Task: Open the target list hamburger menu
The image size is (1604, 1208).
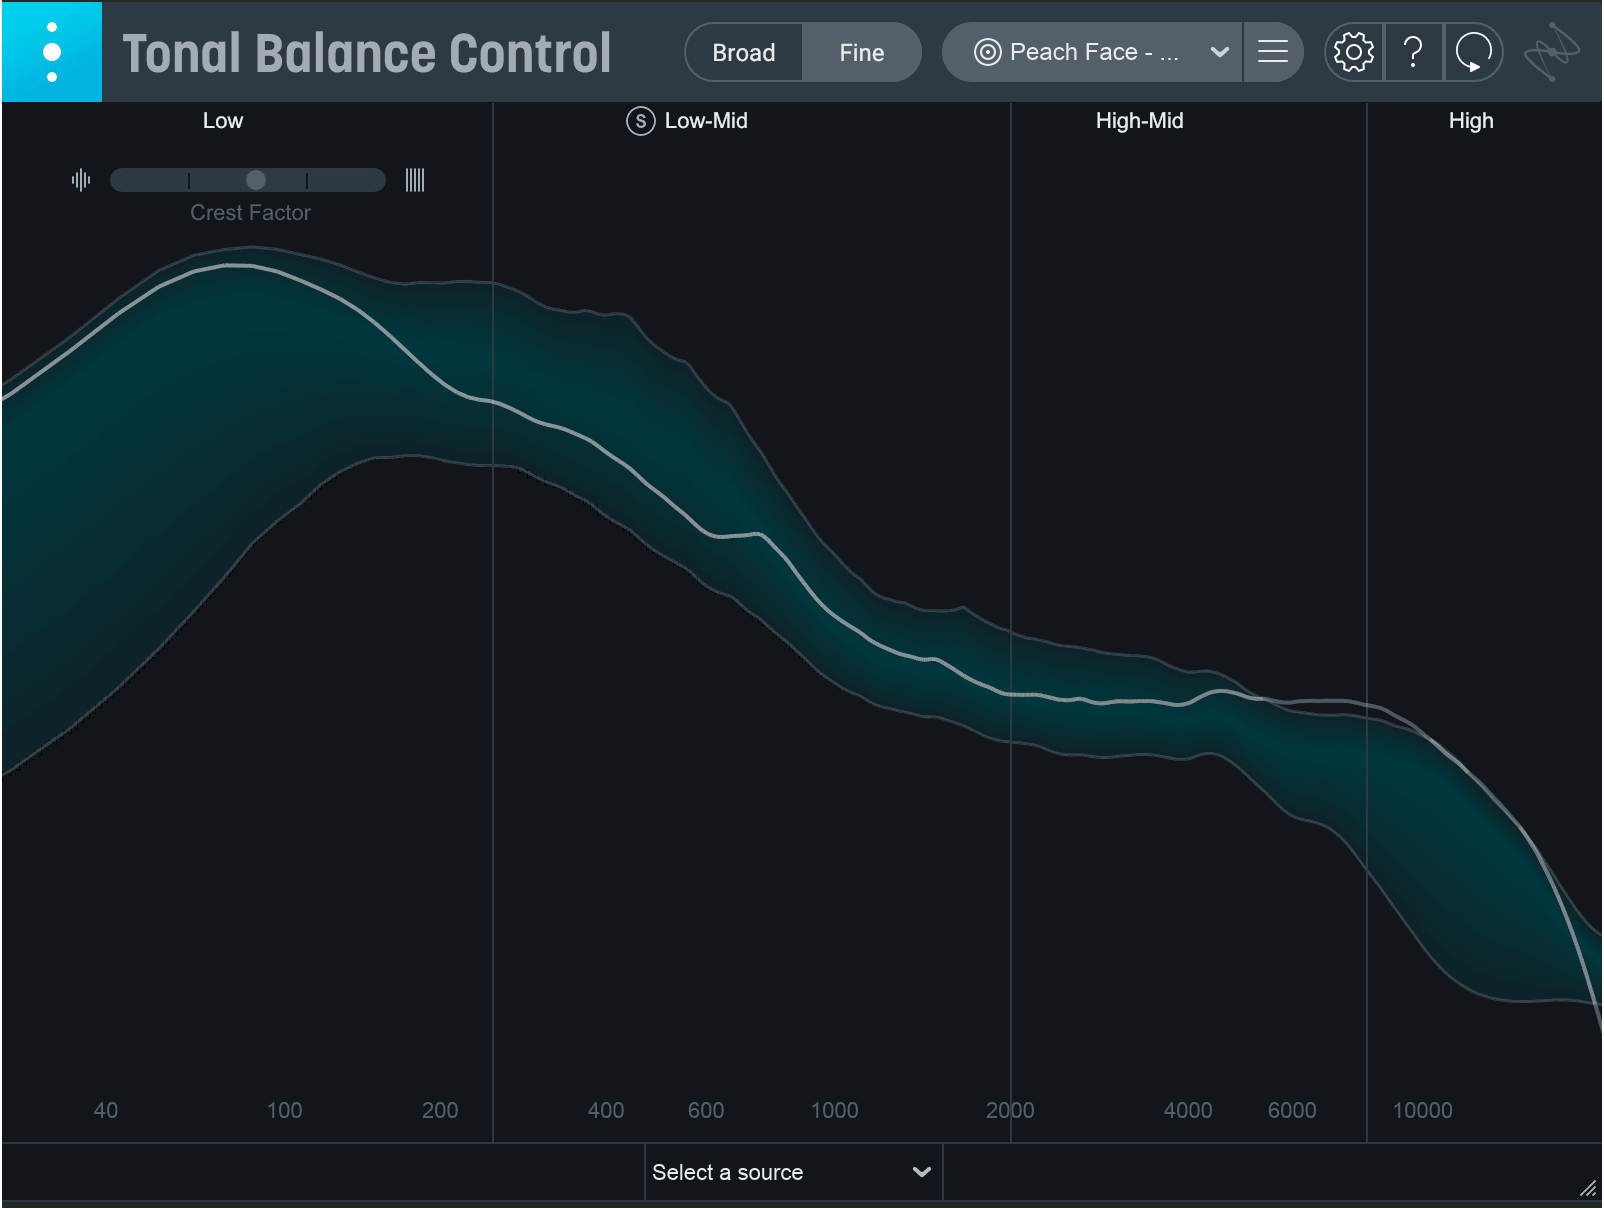Action: pyautogui.click(x=1273, y=52)
